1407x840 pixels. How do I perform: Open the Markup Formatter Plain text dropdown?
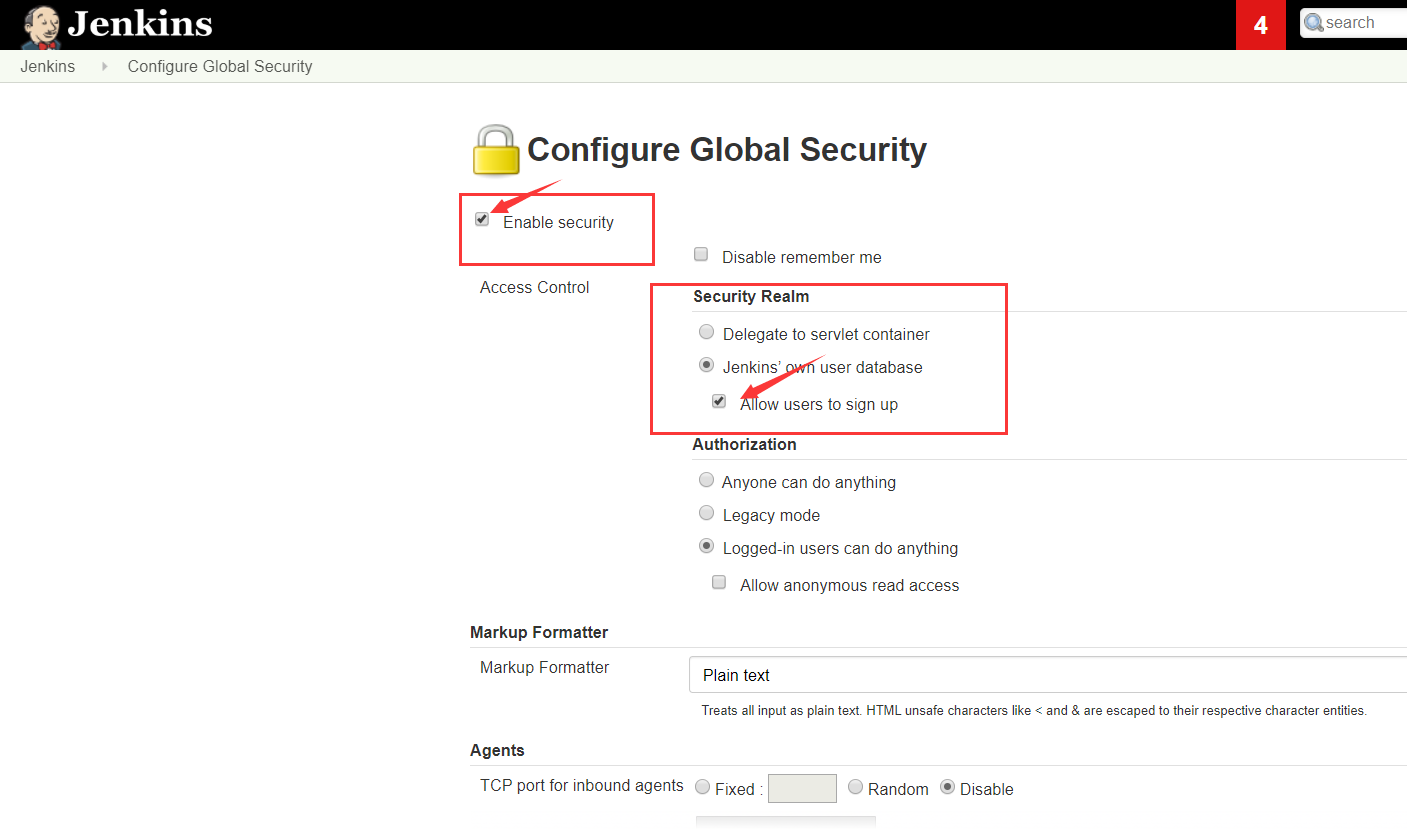pos(1048,675)
